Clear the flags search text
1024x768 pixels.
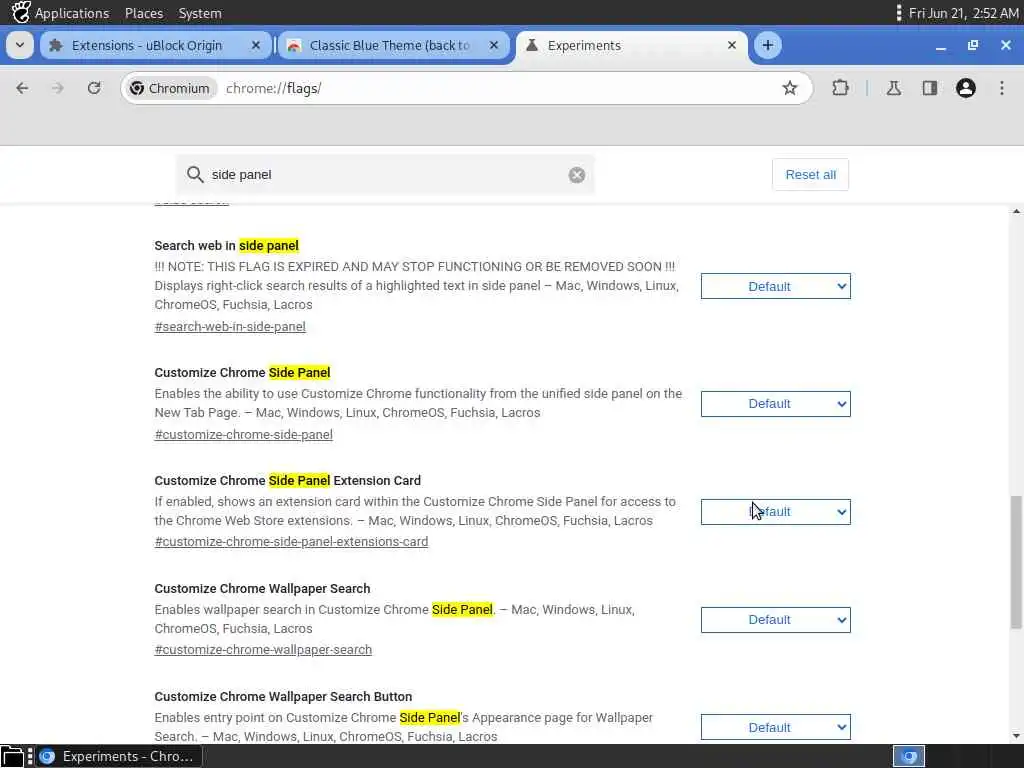click(577, 175)
